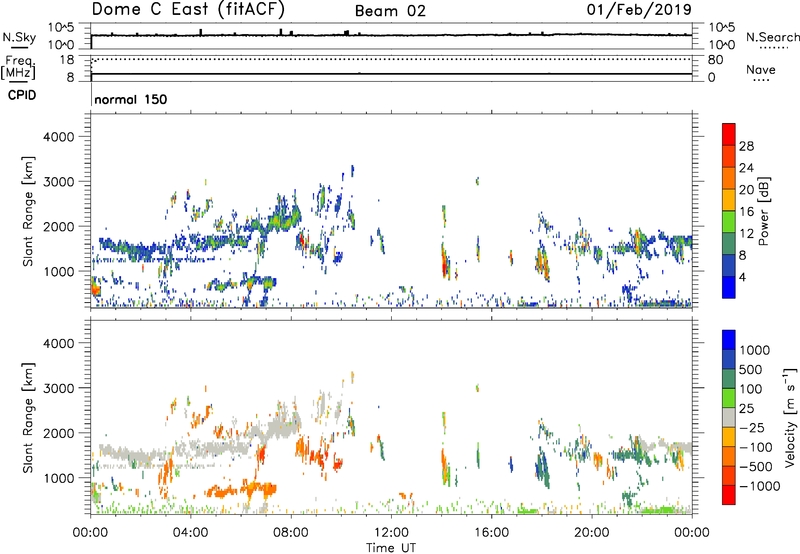Click 'Slant Range [km]' label of power panel
Image resolution: width=800 pixels, height=554 pixels.
coord(28,211)
